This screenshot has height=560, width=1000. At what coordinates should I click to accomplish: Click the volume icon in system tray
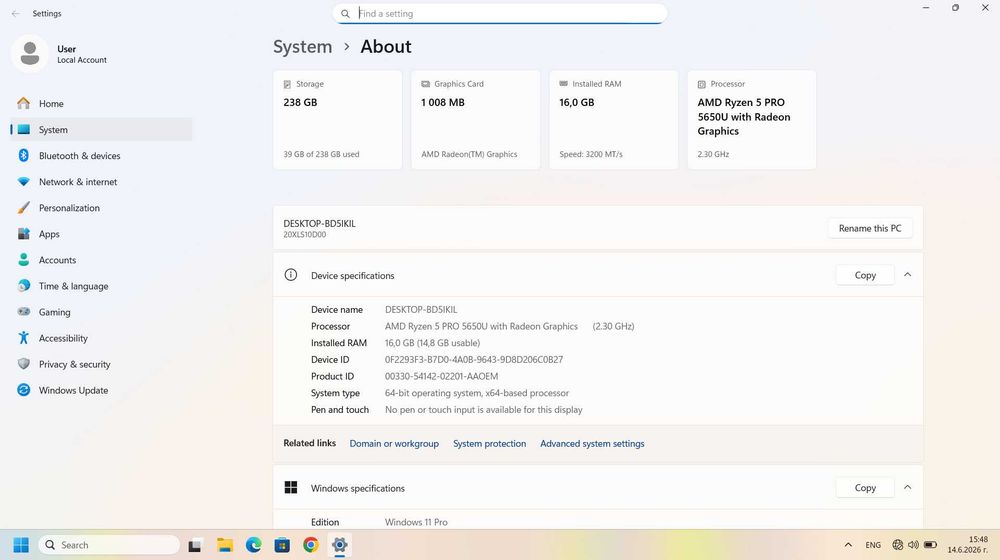coord(913,545)
